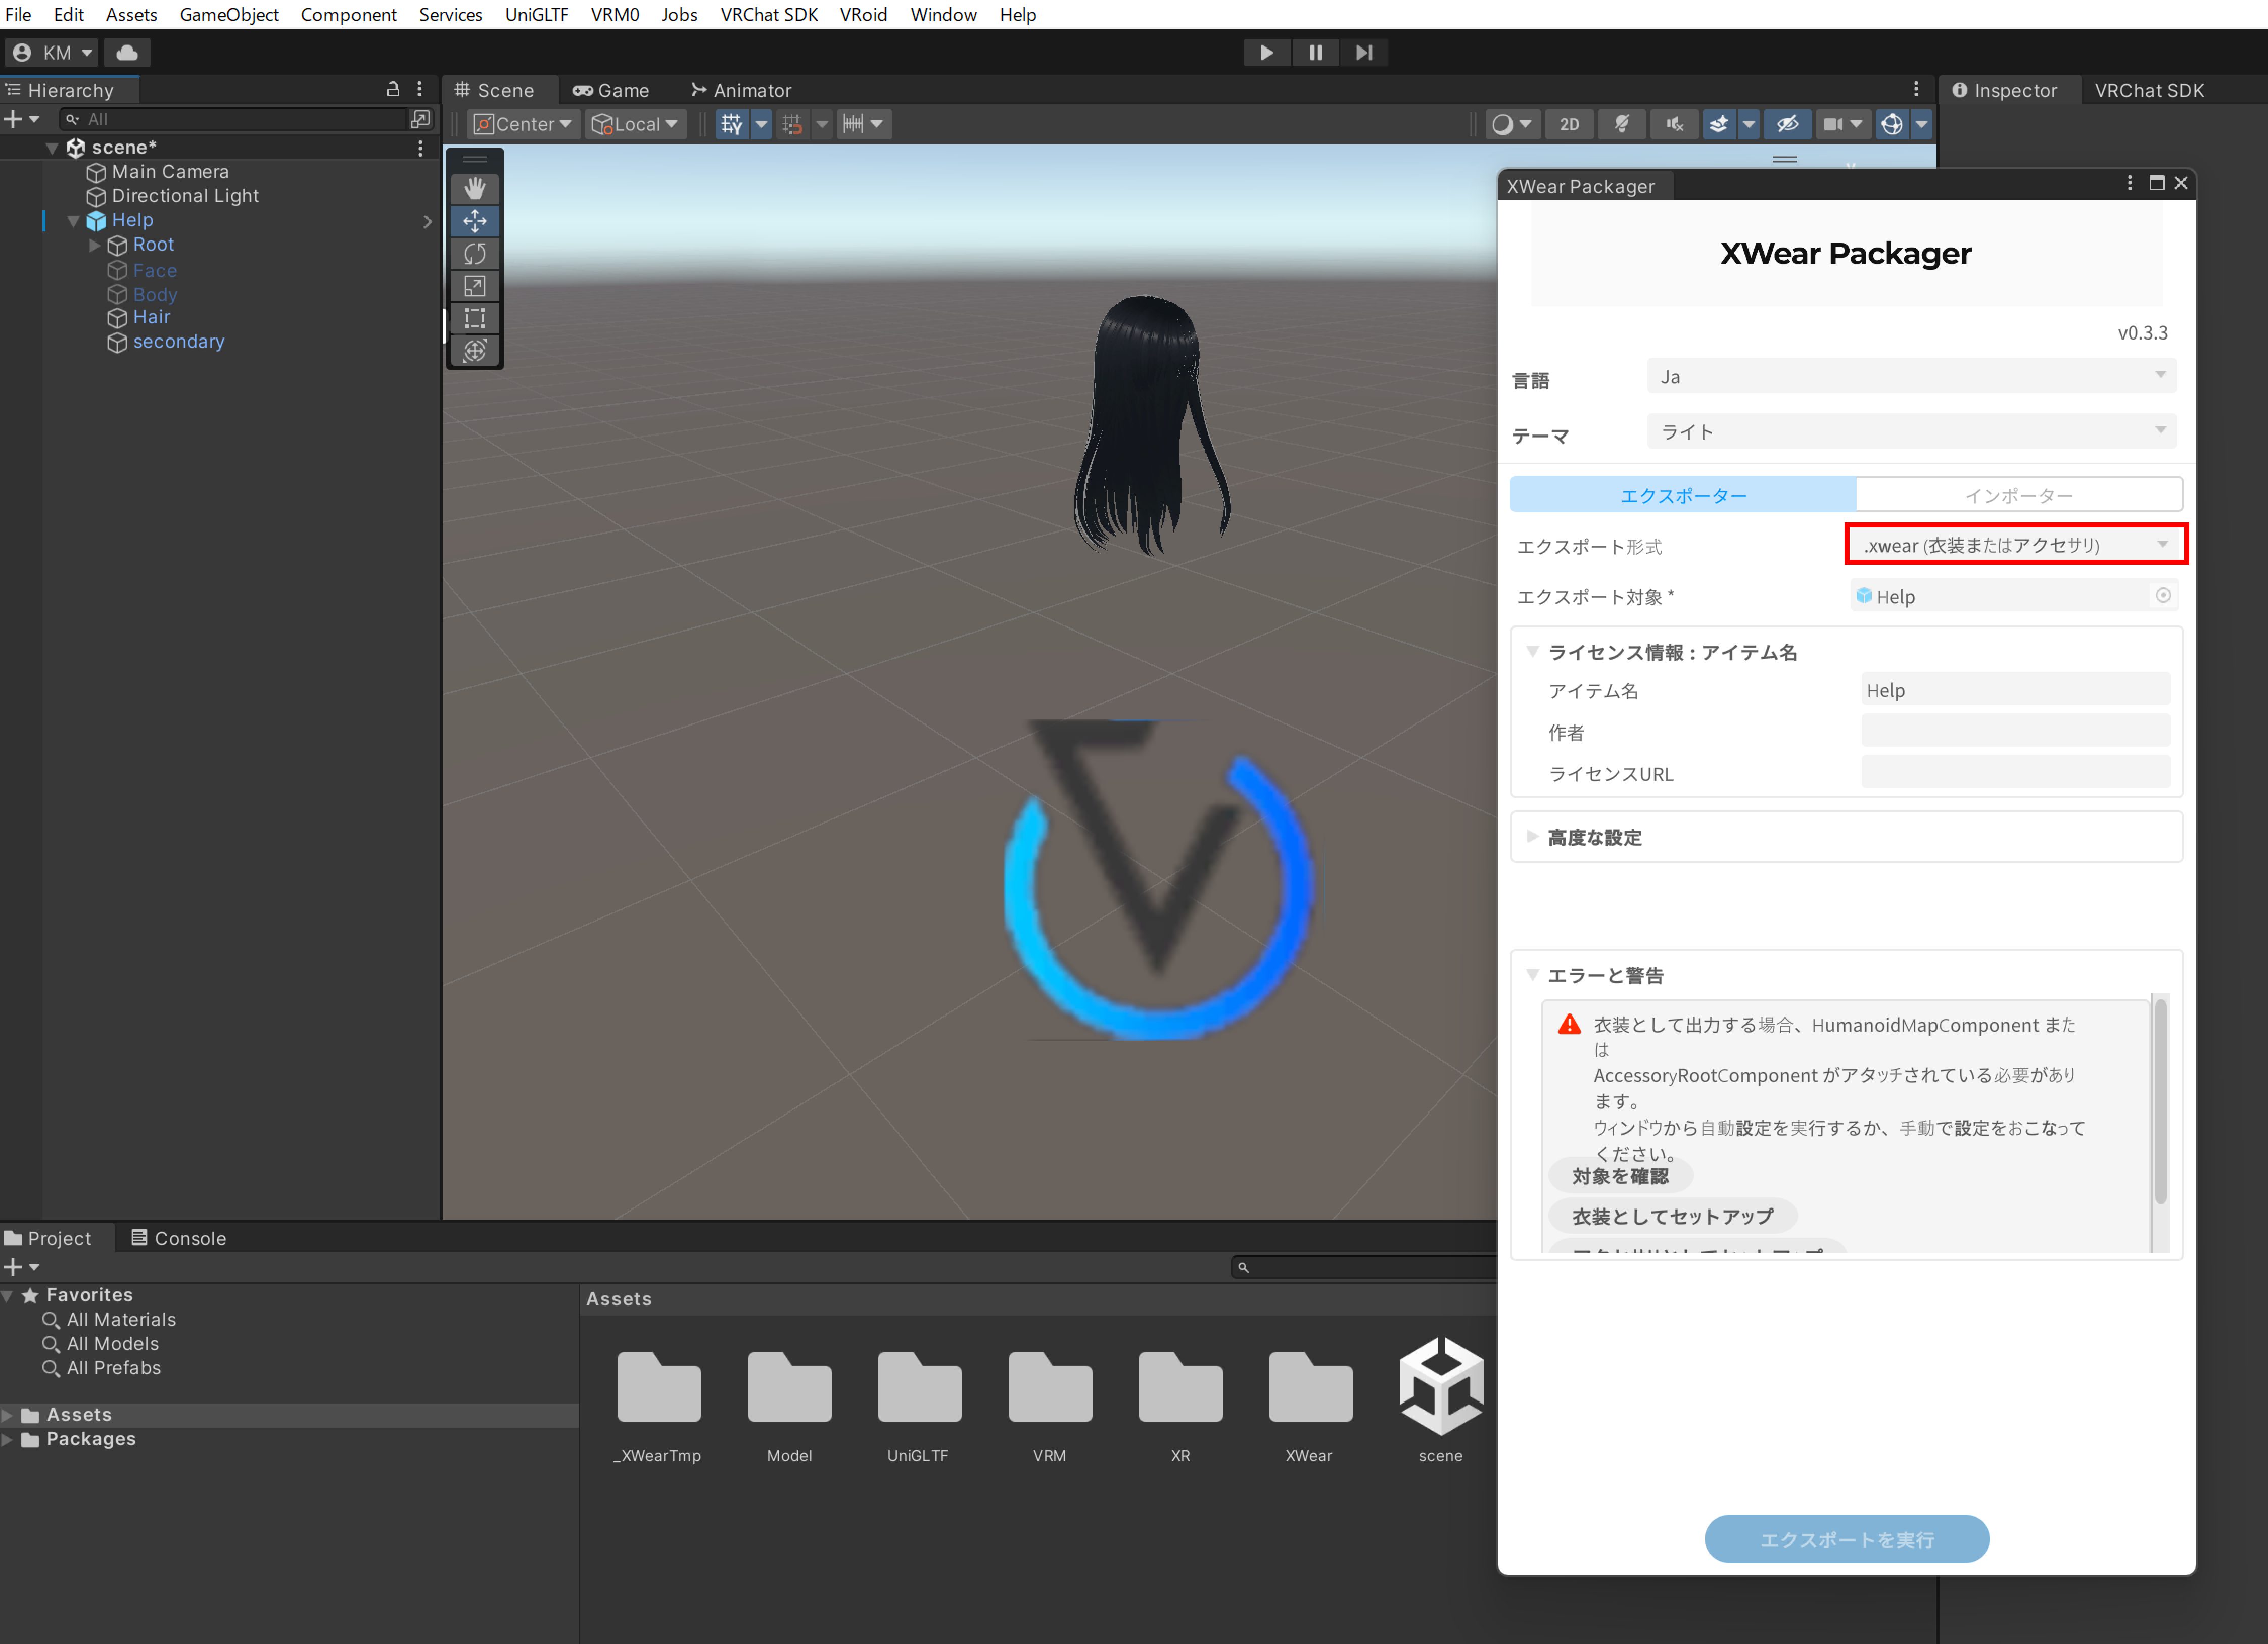
Task: Click the Hierarchy lock icon
Action: (x=393, y=89)
